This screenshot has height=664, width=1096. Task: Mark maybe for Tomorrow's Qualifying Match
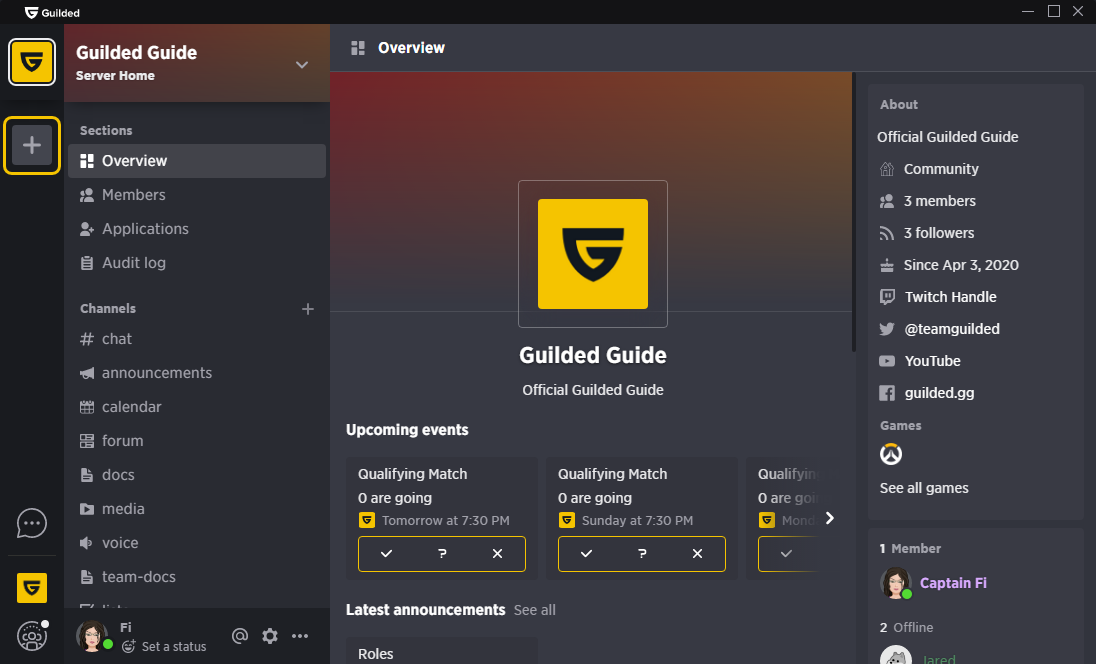coord(442,554)
